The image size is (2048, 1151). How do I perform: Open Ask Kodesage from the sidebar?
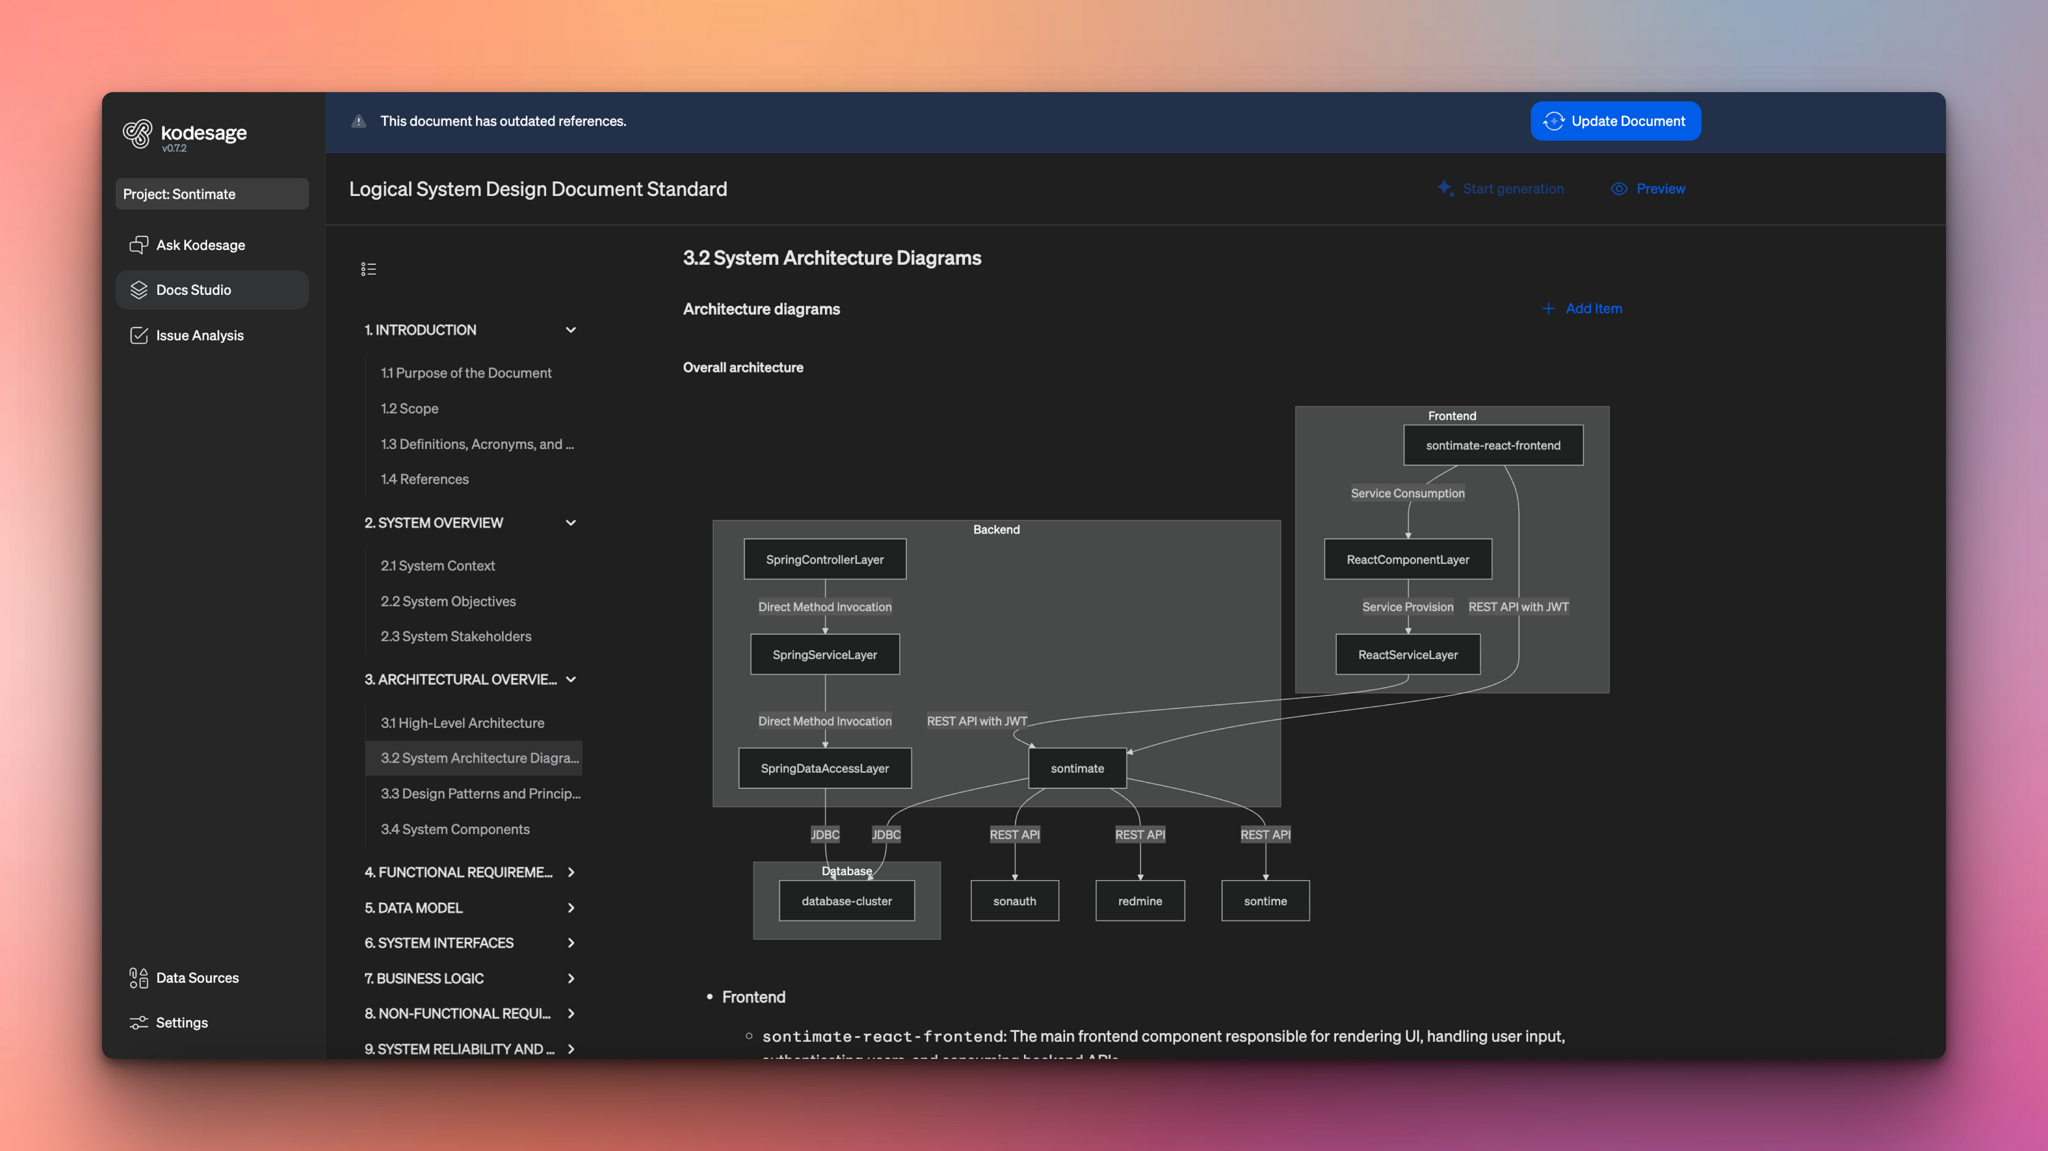tap(199, 244)
